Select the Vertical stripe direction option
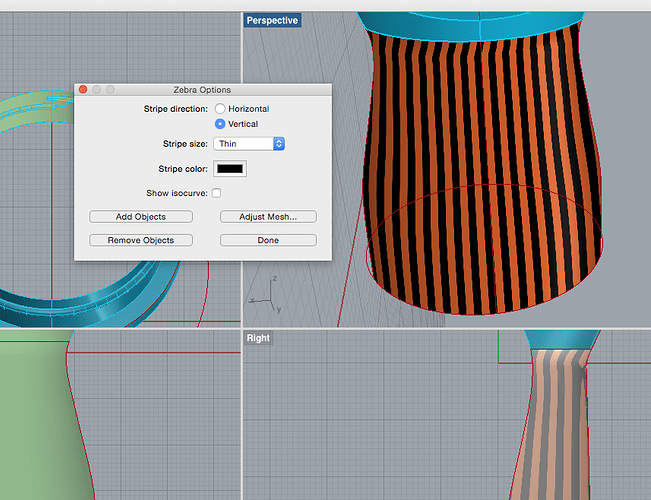 pyautogui.click(x=220, y=124)
